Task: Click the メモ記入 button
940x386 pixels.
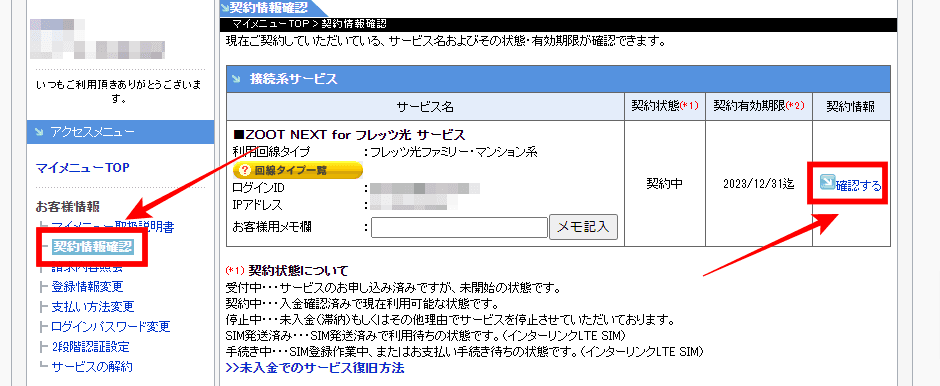Action: [583, 227]
